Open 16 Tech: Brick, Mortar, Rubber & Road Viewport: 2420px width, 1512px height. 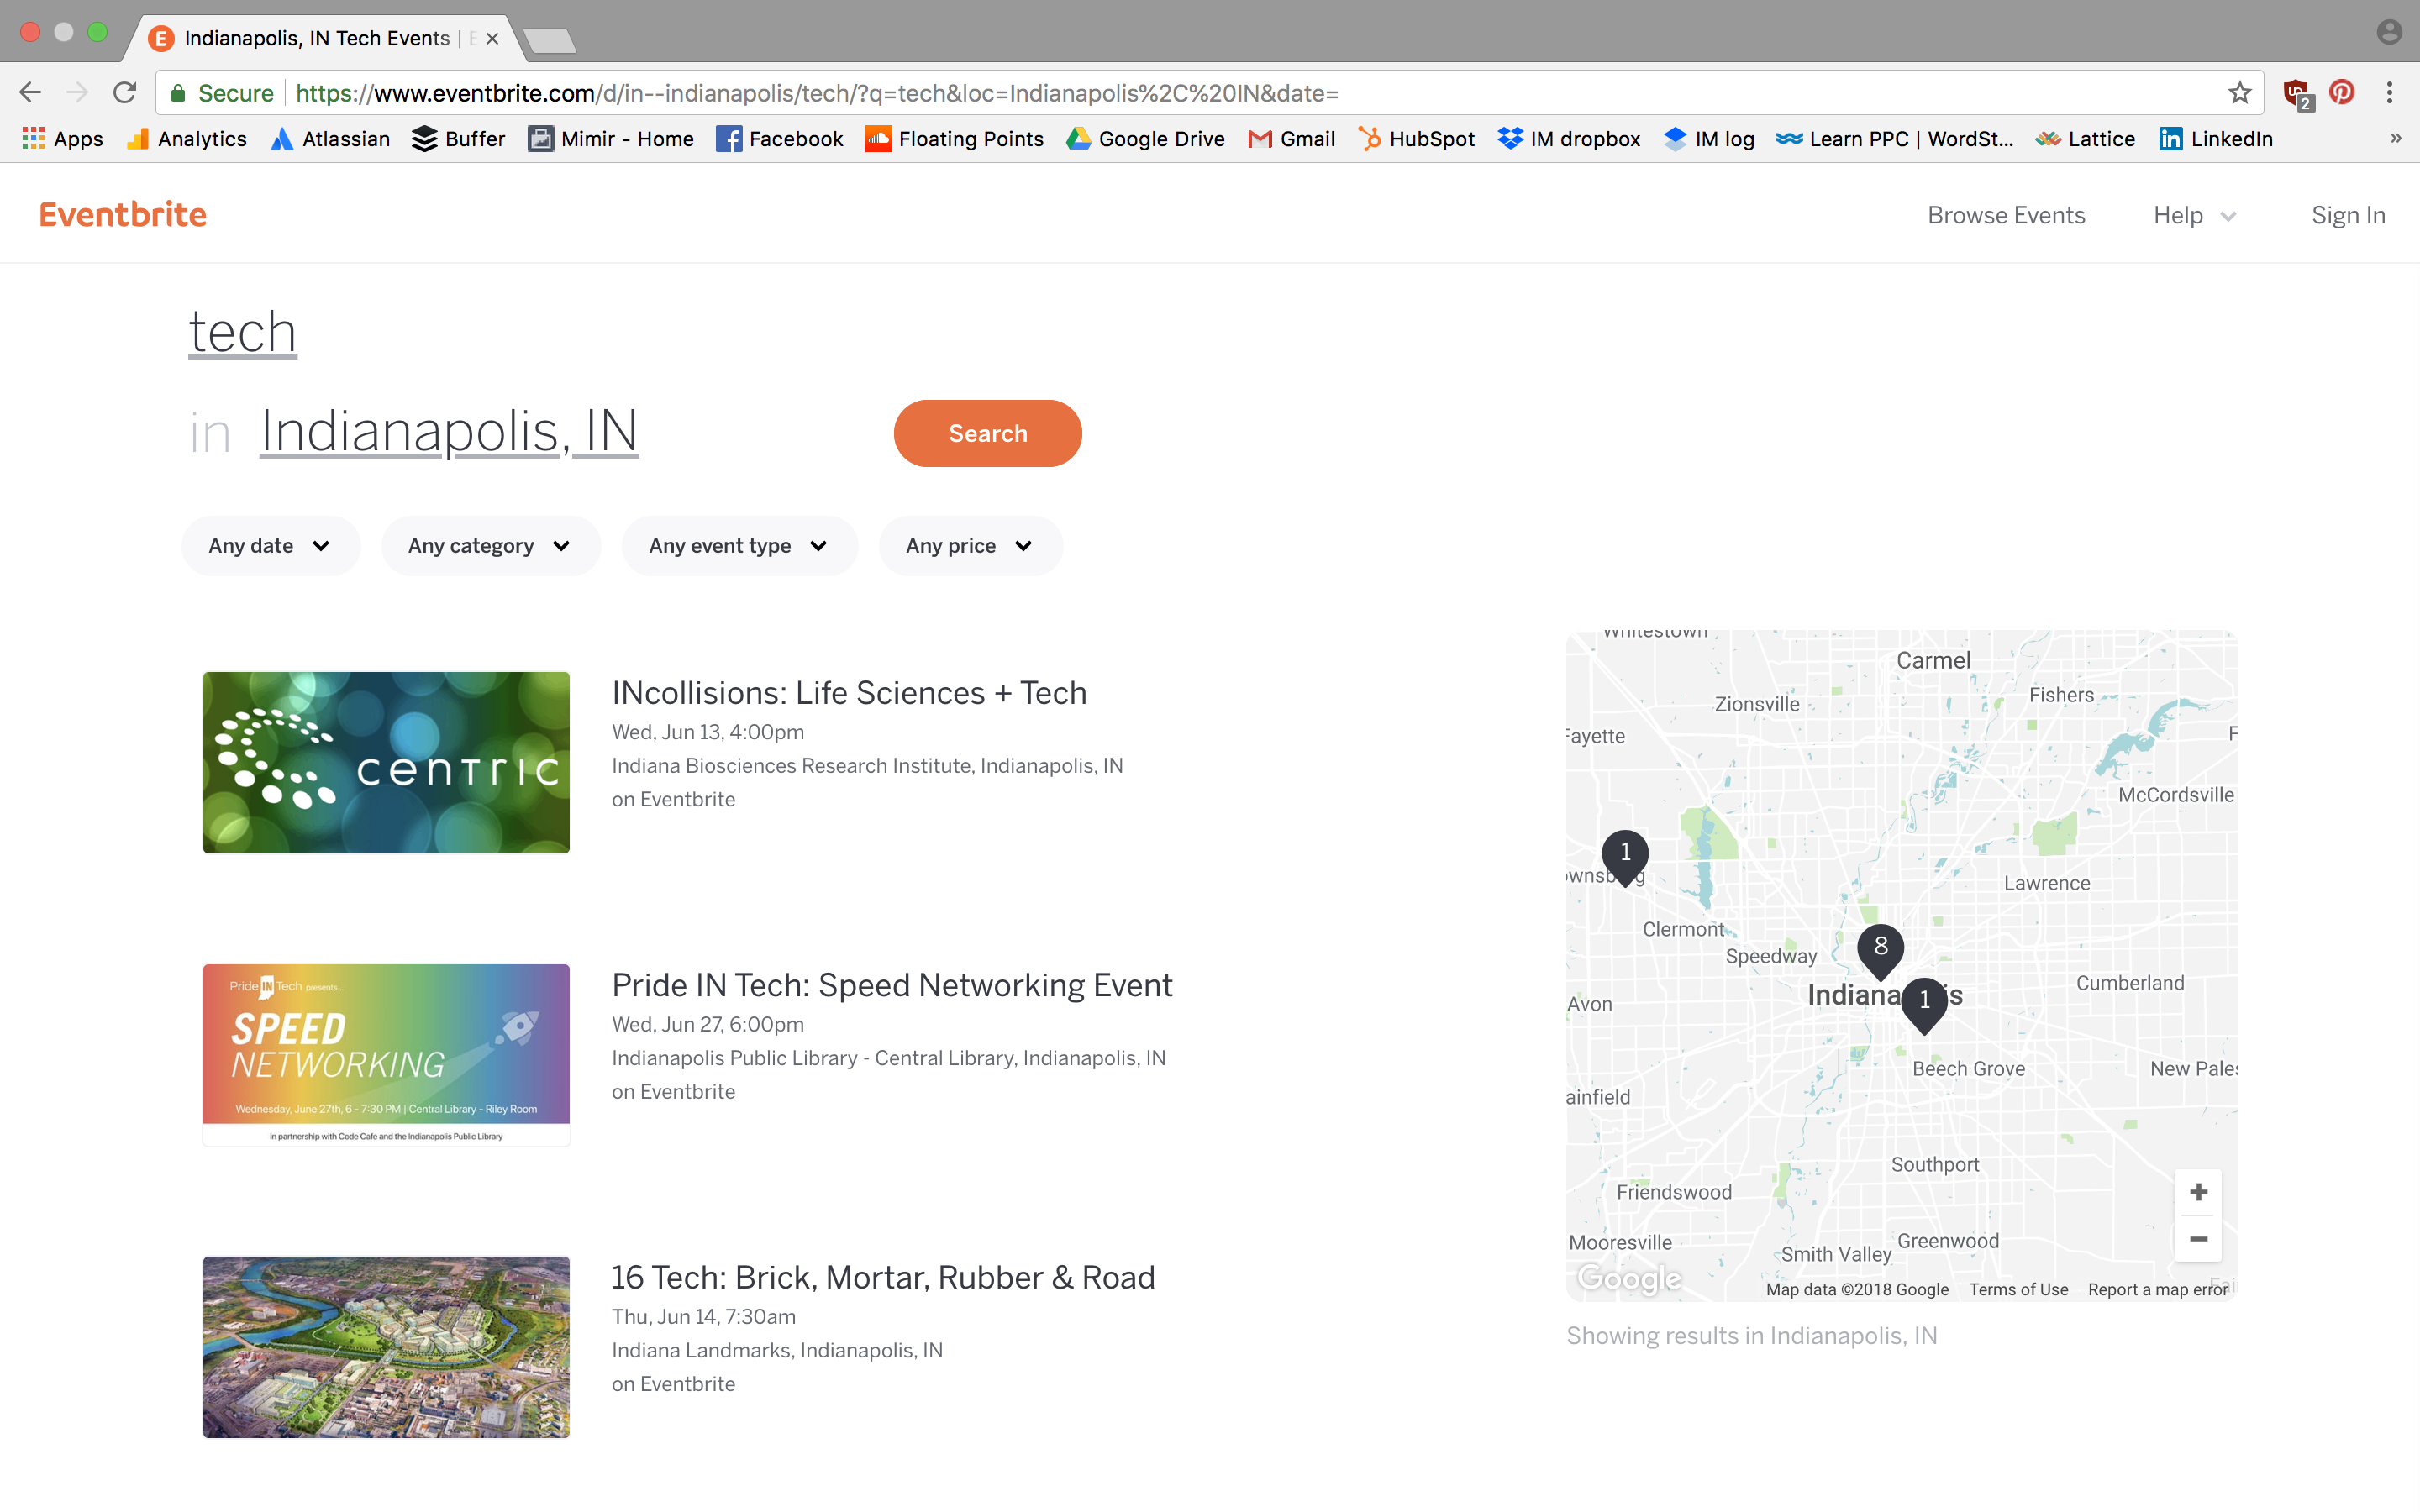tap(883, 1277)
